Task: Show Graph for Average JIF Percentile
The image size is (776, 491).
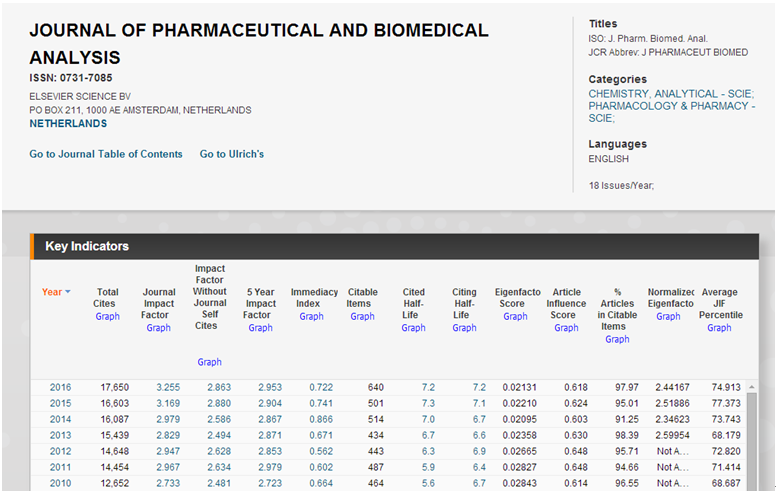Action: pyautogui.click(x=719, y=328)
